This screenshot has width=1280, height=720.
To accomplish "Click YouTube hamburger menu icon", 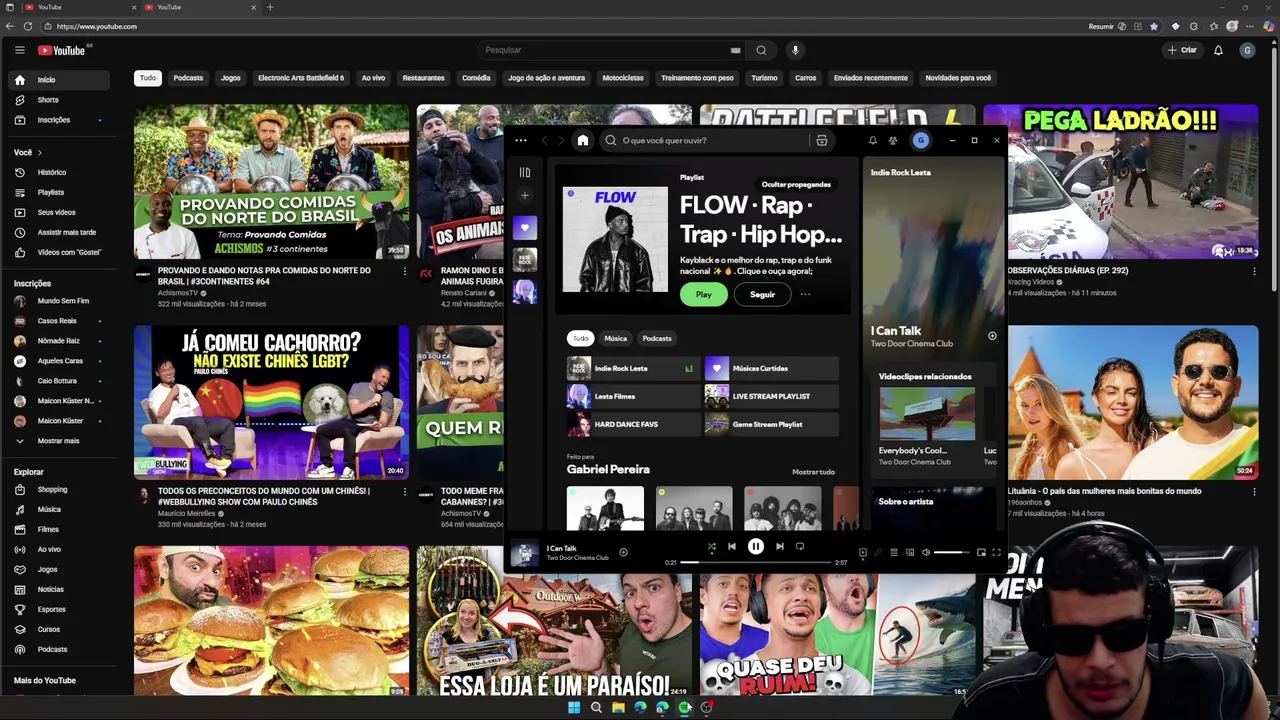I will tap(19, 50).
